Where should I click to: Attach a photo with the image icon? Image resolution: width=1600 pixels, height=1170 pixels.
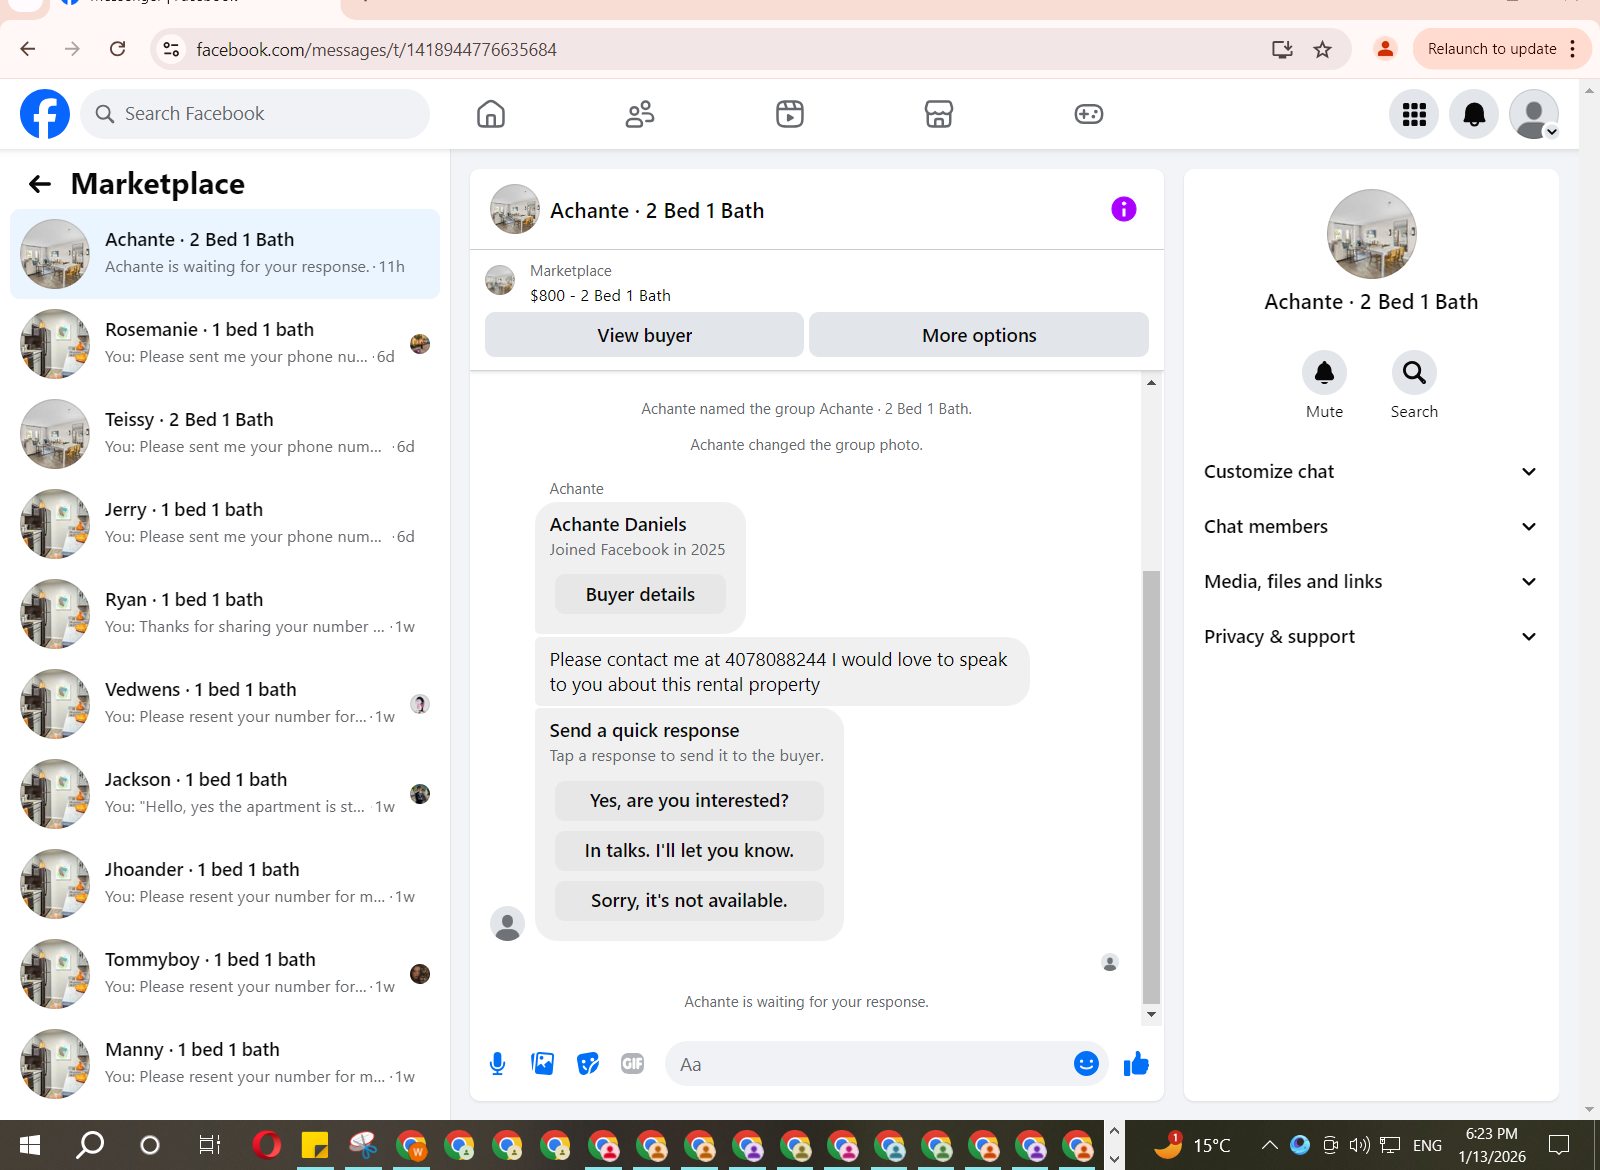543,1064
